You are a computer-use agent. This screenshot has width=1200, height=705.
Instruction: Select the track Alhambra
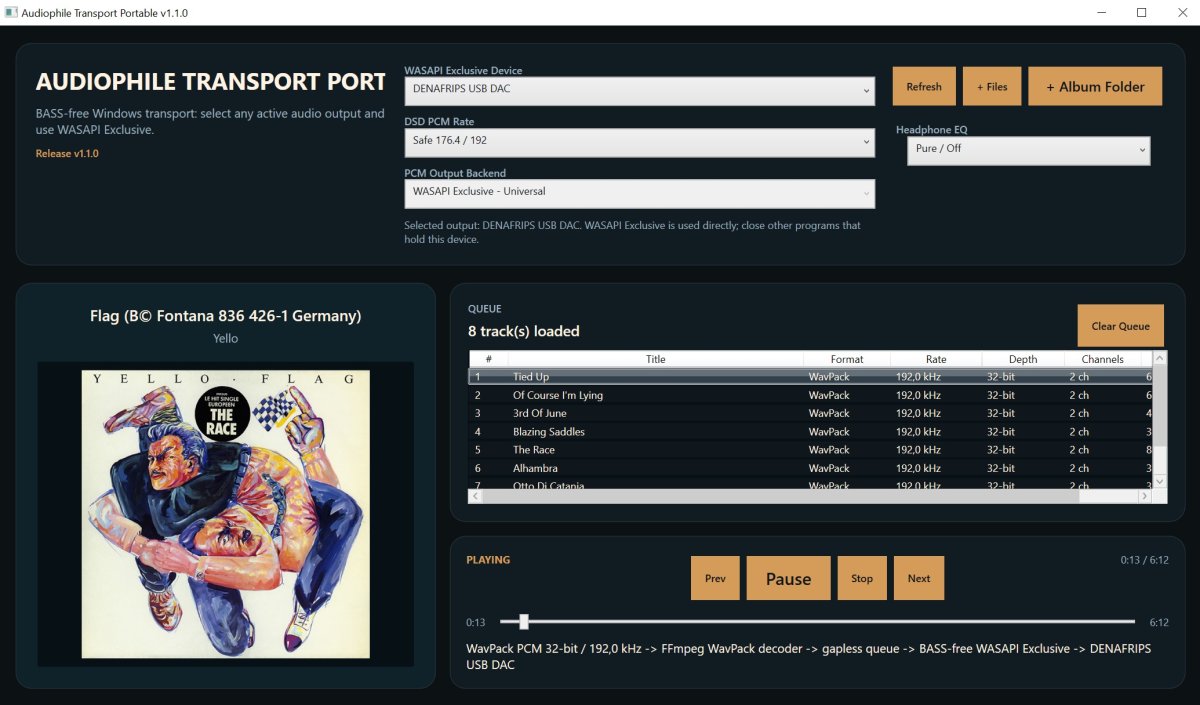point(810,468)
